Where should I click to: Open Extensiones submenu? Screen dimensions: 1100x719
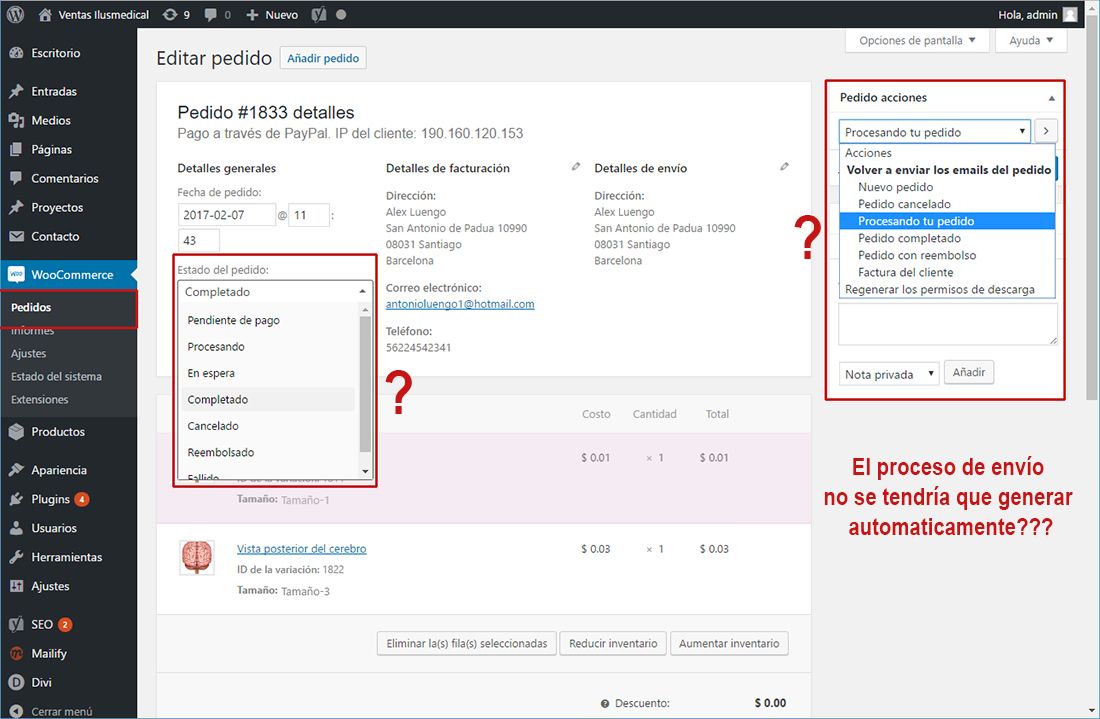click(x=39, y=400)
